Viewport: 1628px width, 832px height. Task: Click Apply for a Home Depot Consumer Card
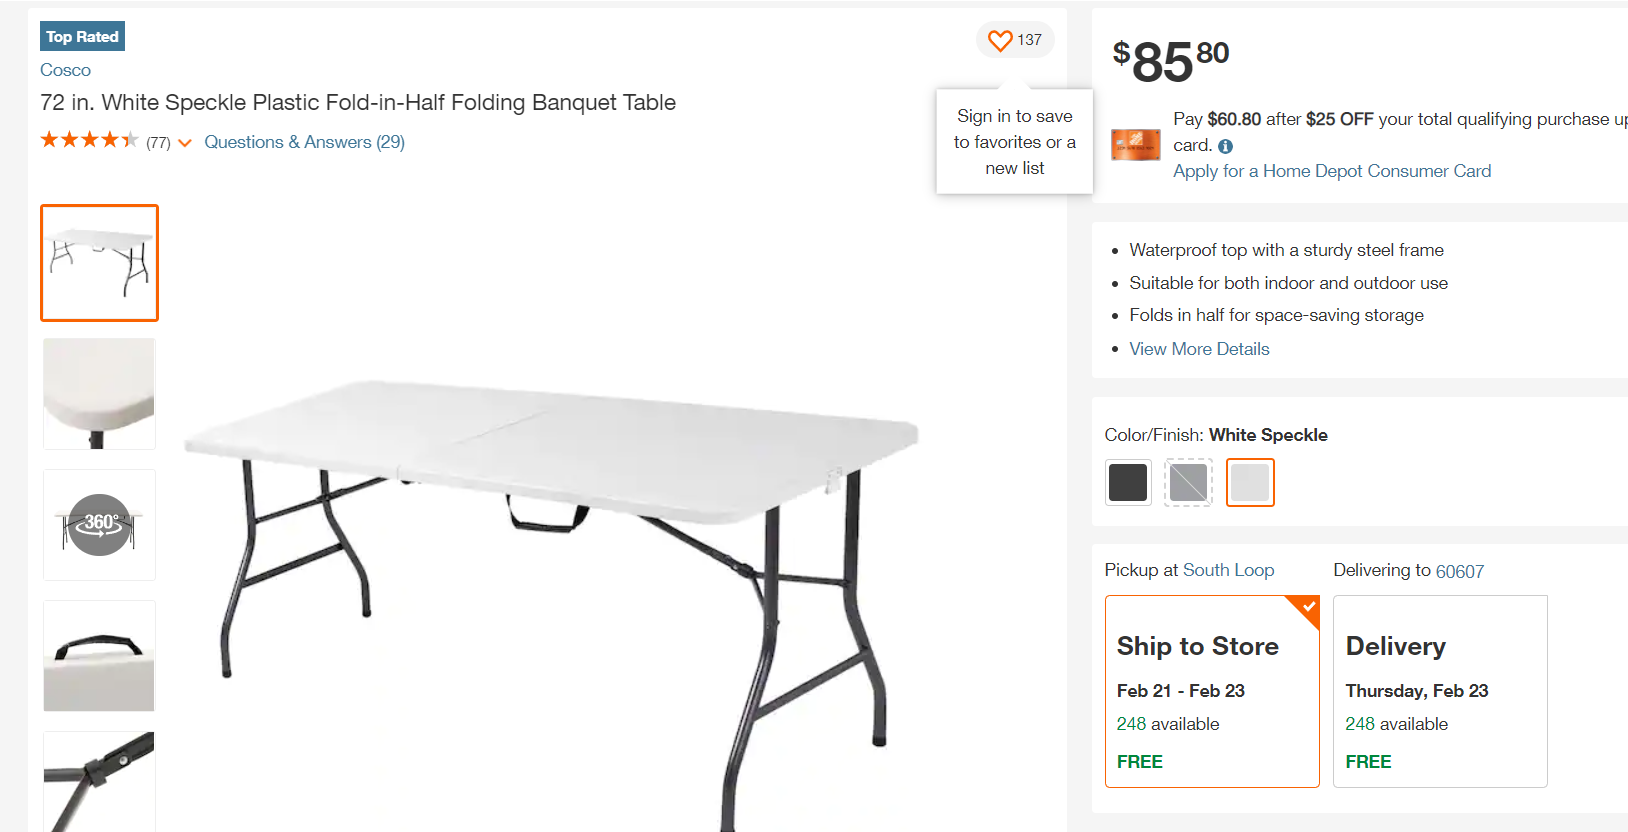[1331, 171]
